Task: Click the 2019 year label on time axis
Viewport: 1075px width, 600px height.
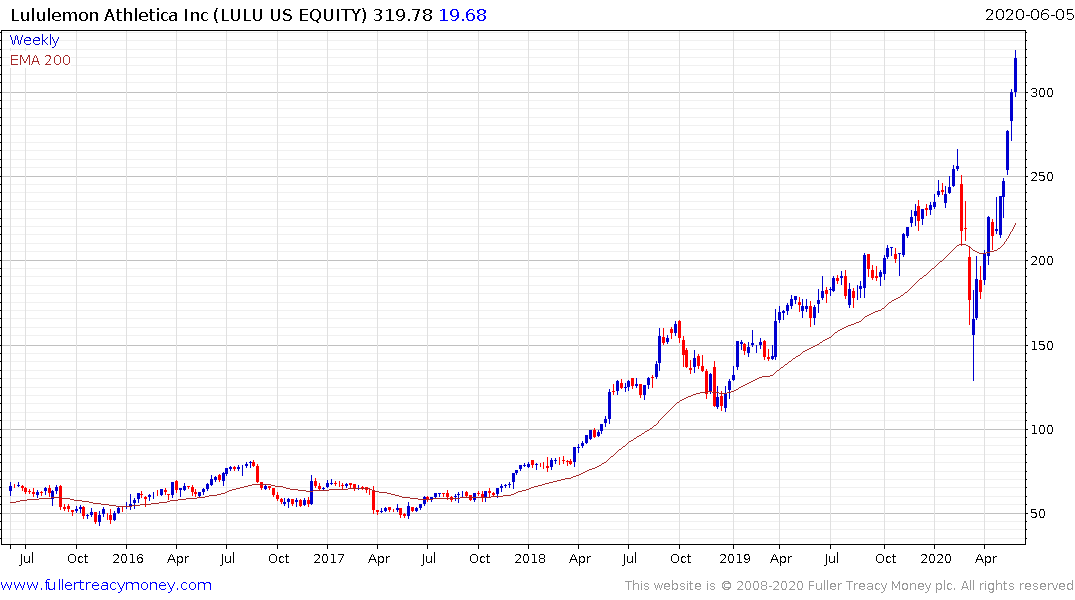Action: click(x=735, y=559)
